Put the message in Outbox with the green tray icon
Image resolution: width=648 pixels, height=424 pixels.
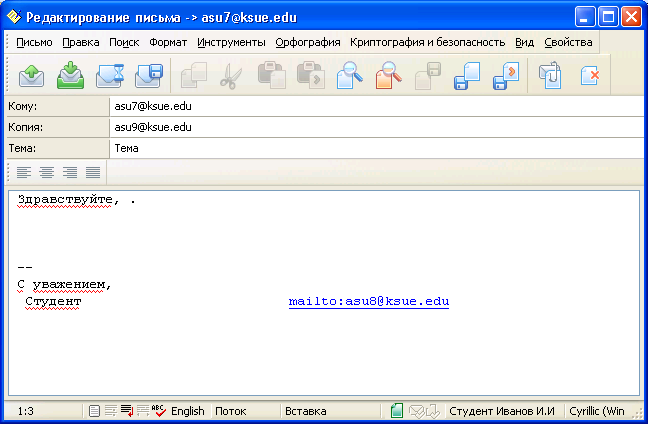(70, 76)
